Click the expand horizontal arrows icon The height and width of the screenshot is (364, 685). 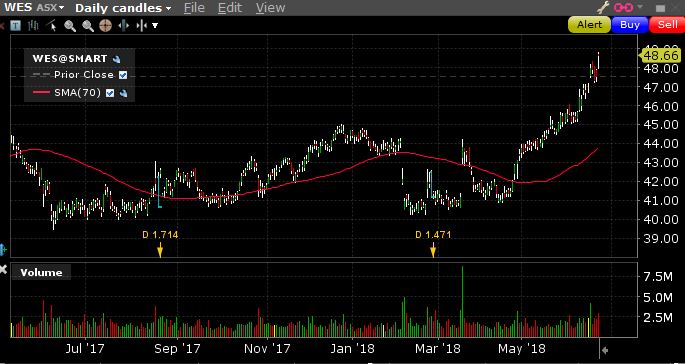click(x=124, y=26)
